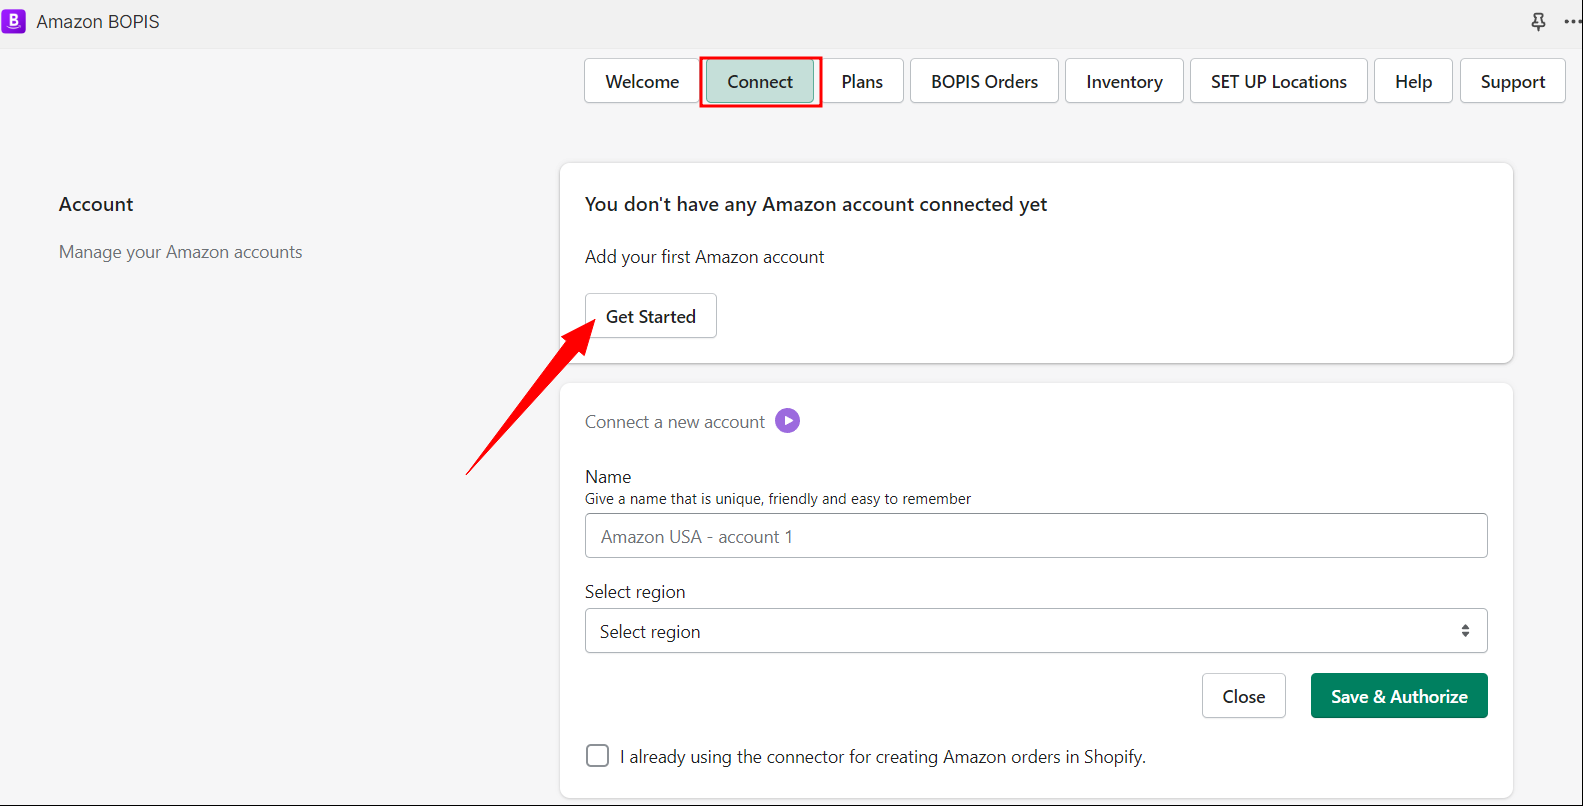Click the Amazon BOPIS app title
This screenshot has width=1583, height=806.
[98, 21]
